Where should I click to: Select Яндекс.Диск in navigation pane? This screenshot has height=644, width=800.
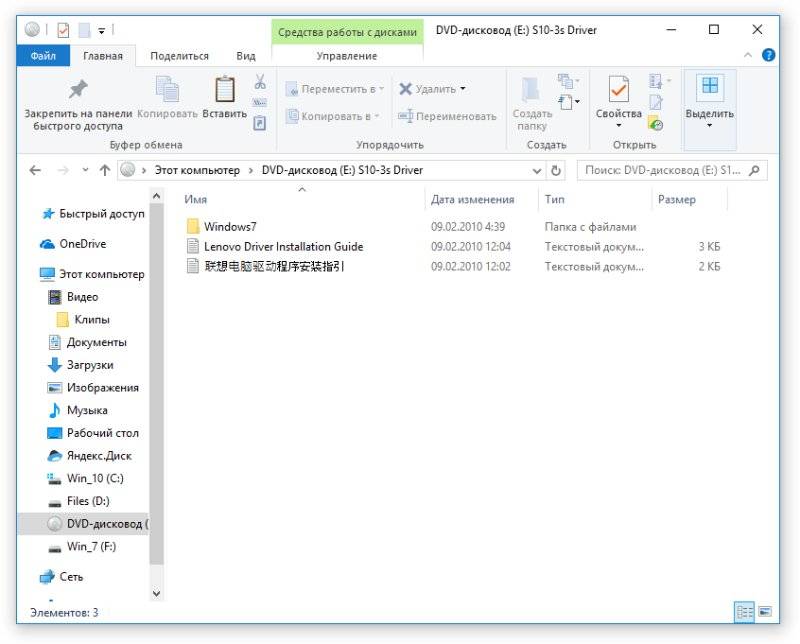pyautogui.click(x=99, y=456)
